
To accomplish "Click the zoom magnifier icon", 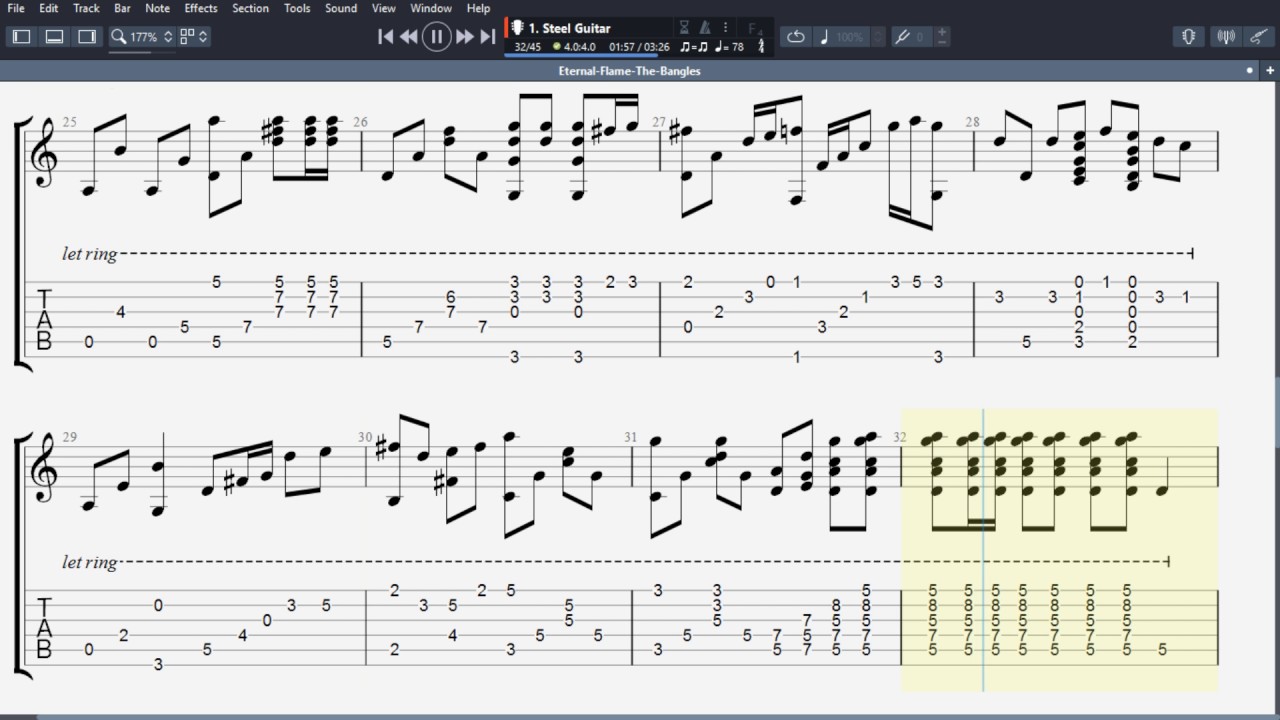I will point(119,37).
